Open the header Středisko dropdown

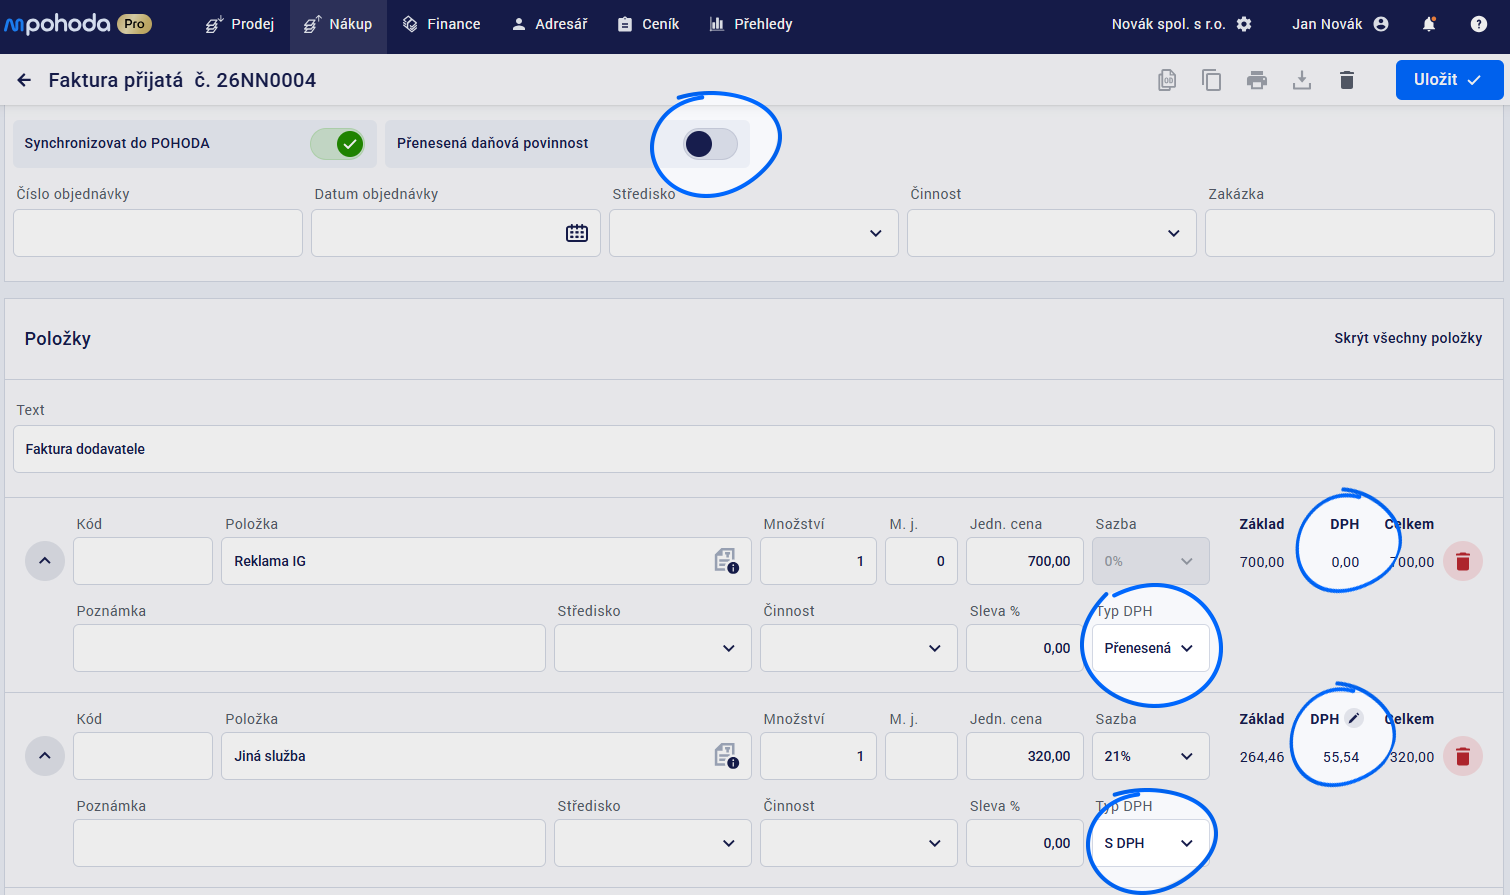coord(754,233)
